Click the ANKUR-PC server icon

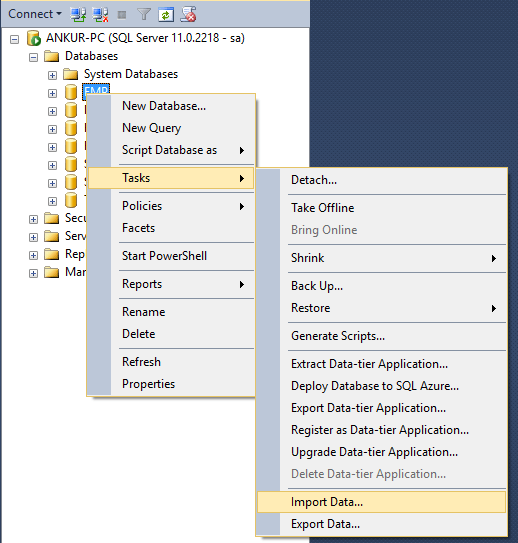click(x=34, y=38)
